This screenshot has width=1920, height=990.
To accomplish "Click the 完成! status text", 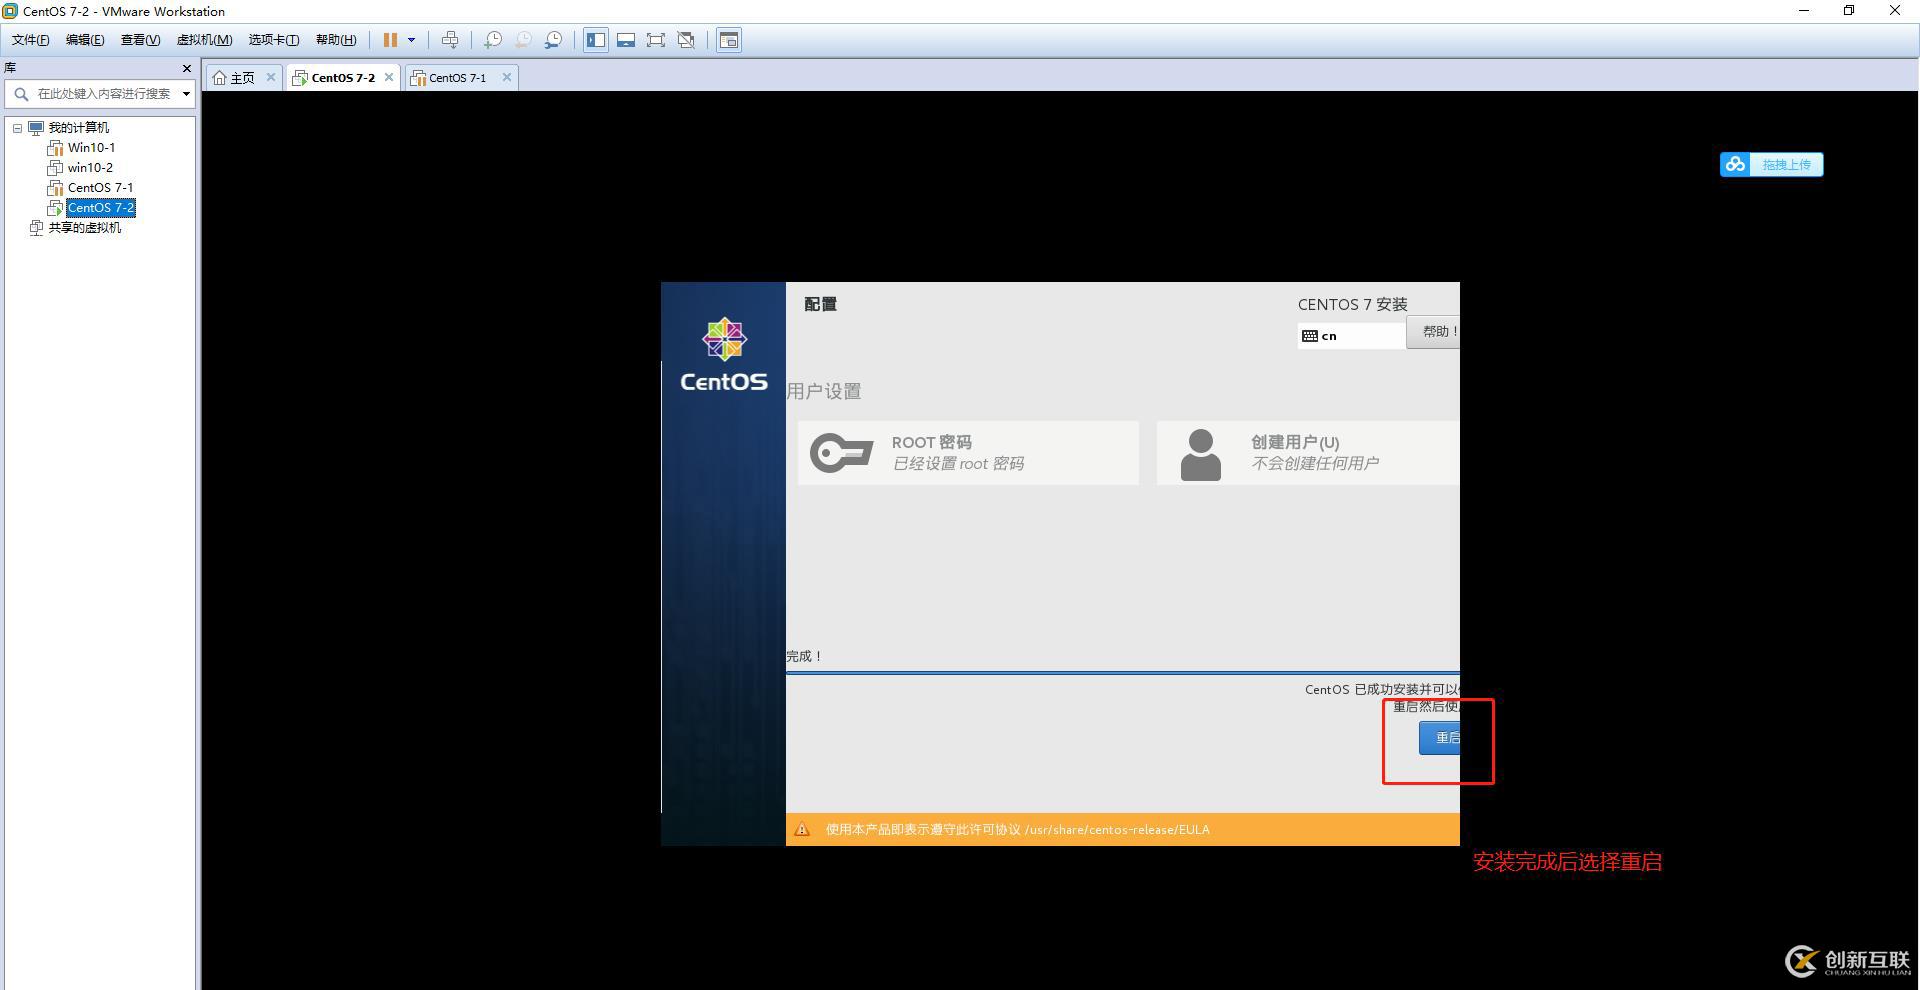I will click(x=804, y=657).
